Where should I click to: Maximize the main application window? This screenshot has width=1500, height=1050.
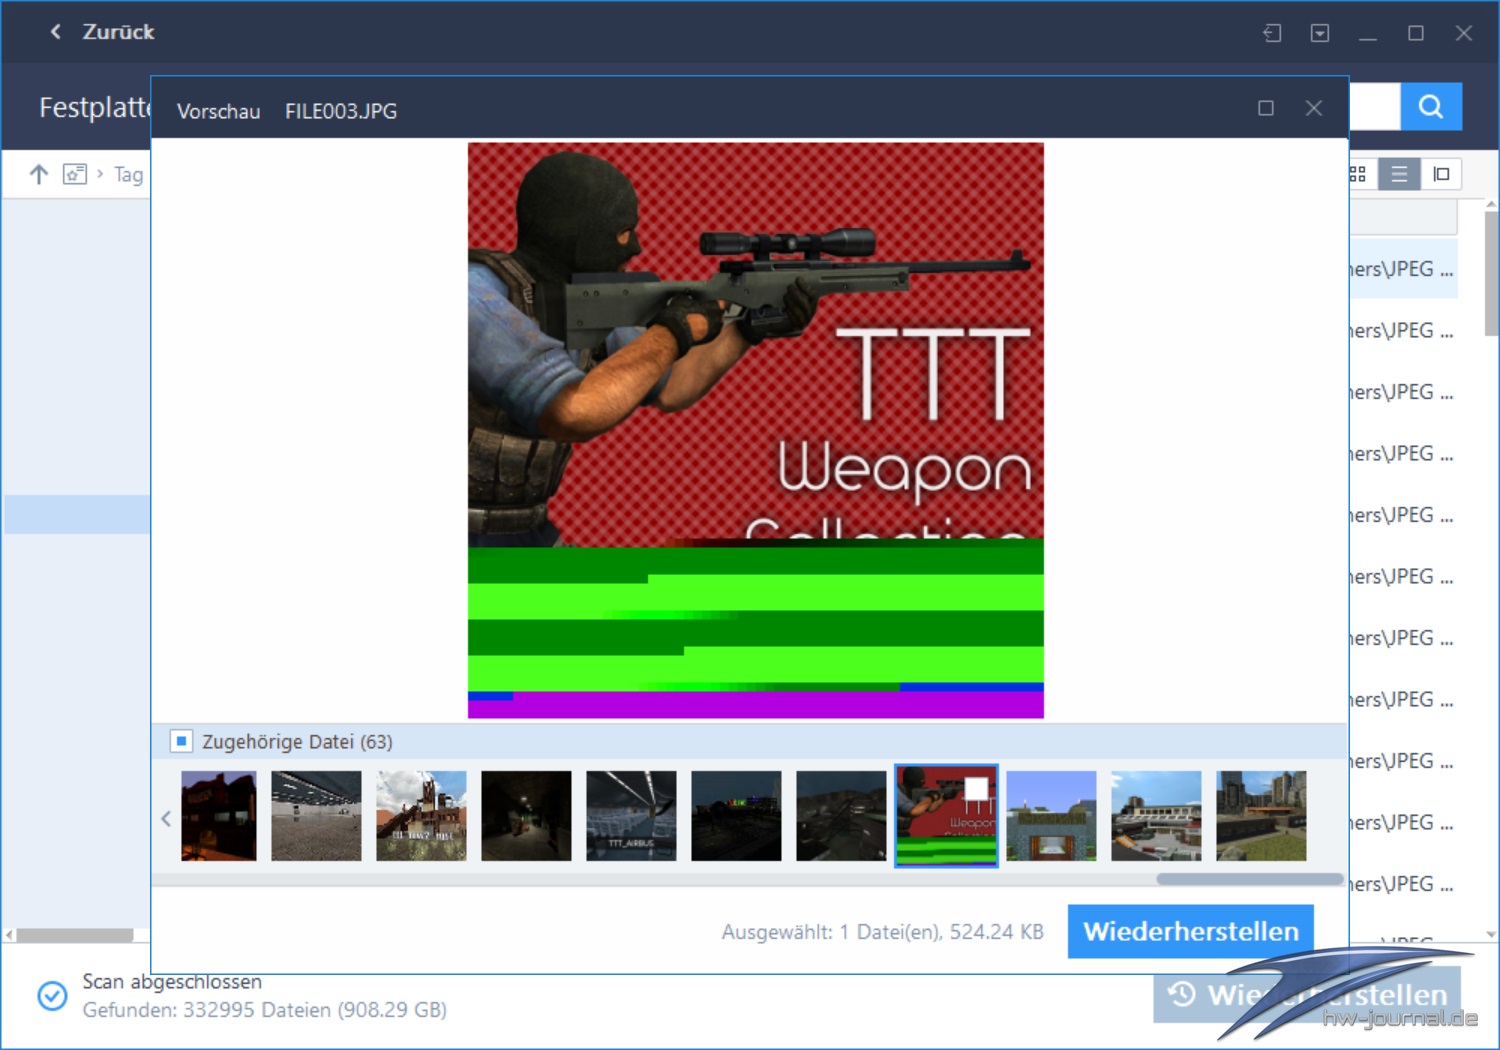[x=1416, y=33]
